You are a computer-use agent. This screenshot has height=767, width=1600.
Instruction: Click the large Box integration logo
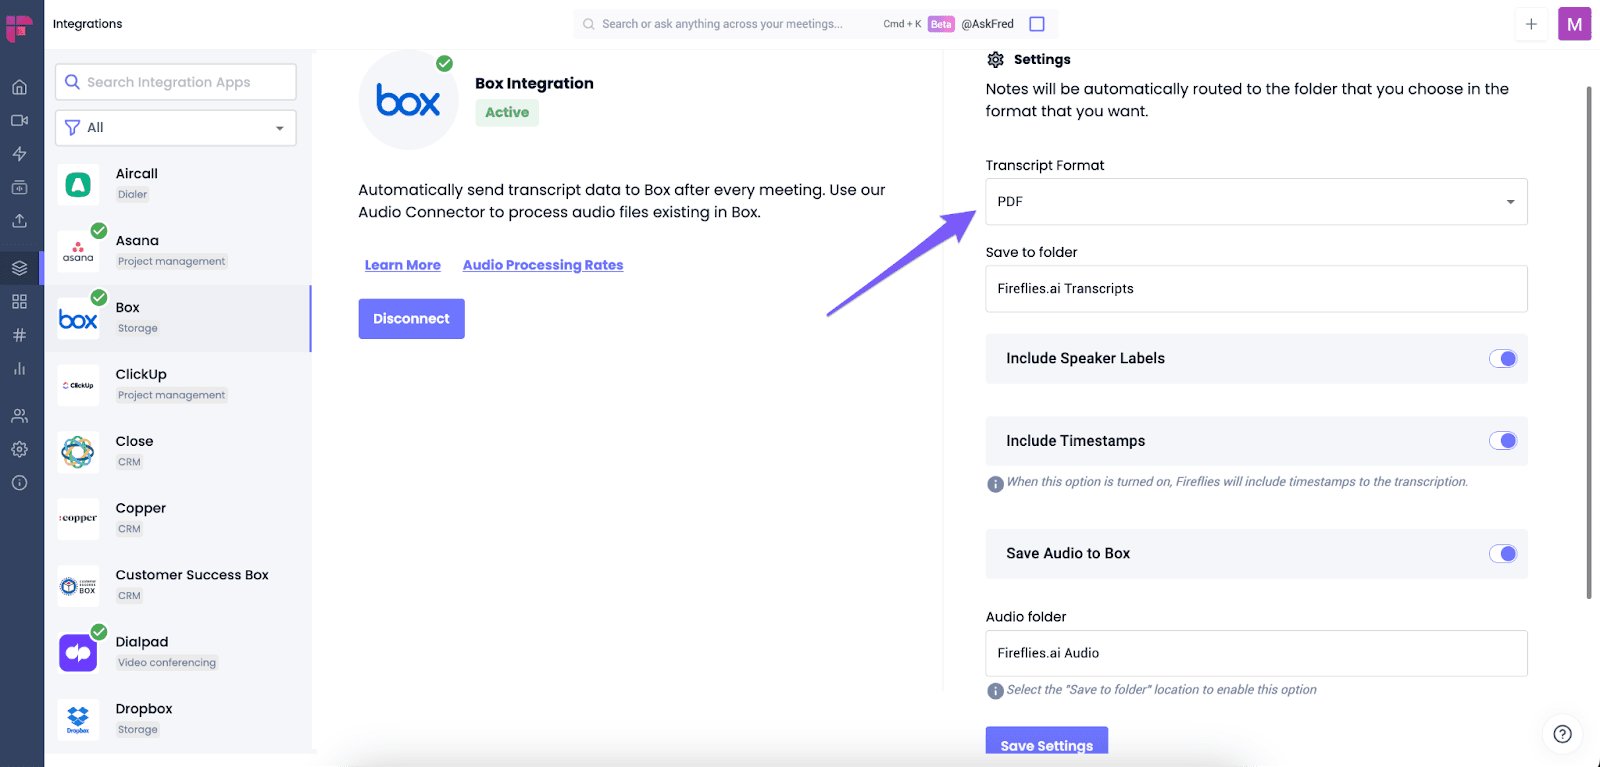[408, 100]
